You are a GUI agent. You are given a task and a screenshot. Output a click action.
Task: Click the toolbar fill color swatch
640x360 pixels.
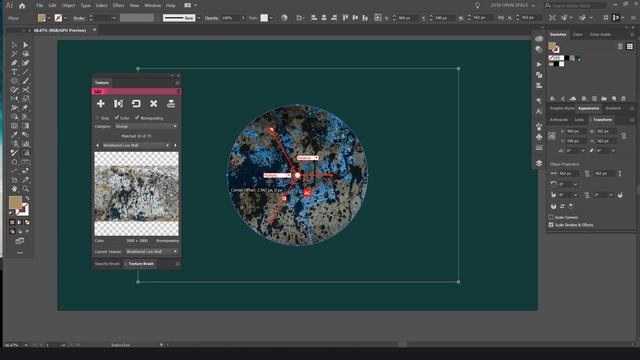15,202
